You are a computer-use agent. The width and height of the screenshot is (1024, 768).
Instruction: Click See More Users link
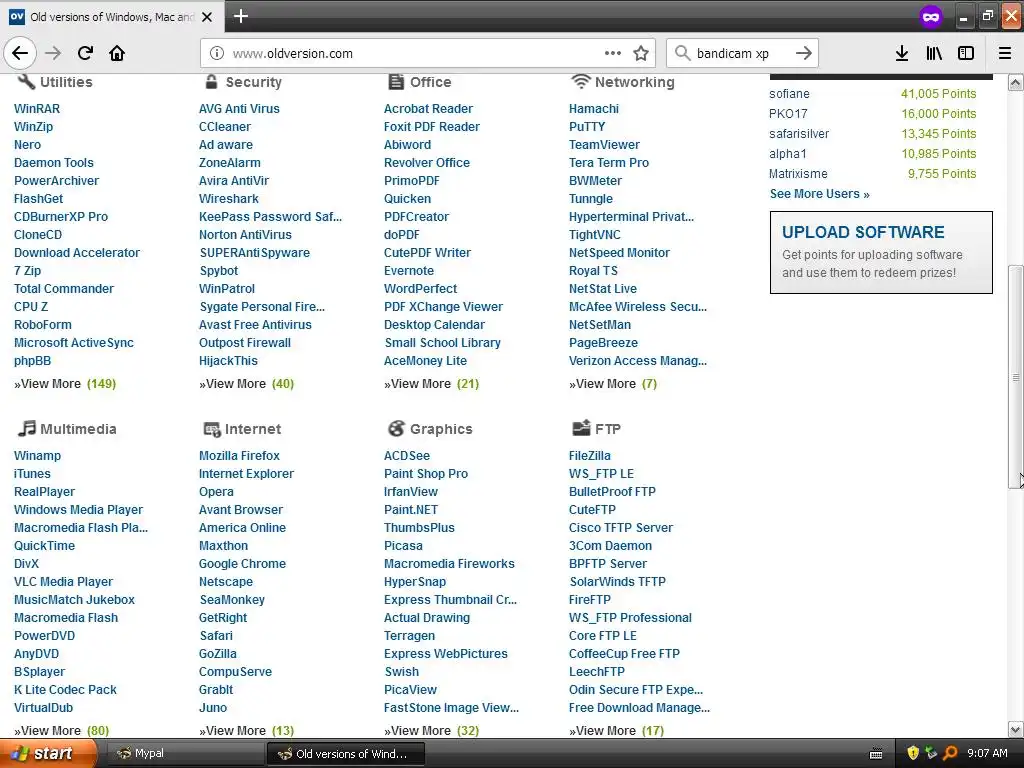[820, 193]
